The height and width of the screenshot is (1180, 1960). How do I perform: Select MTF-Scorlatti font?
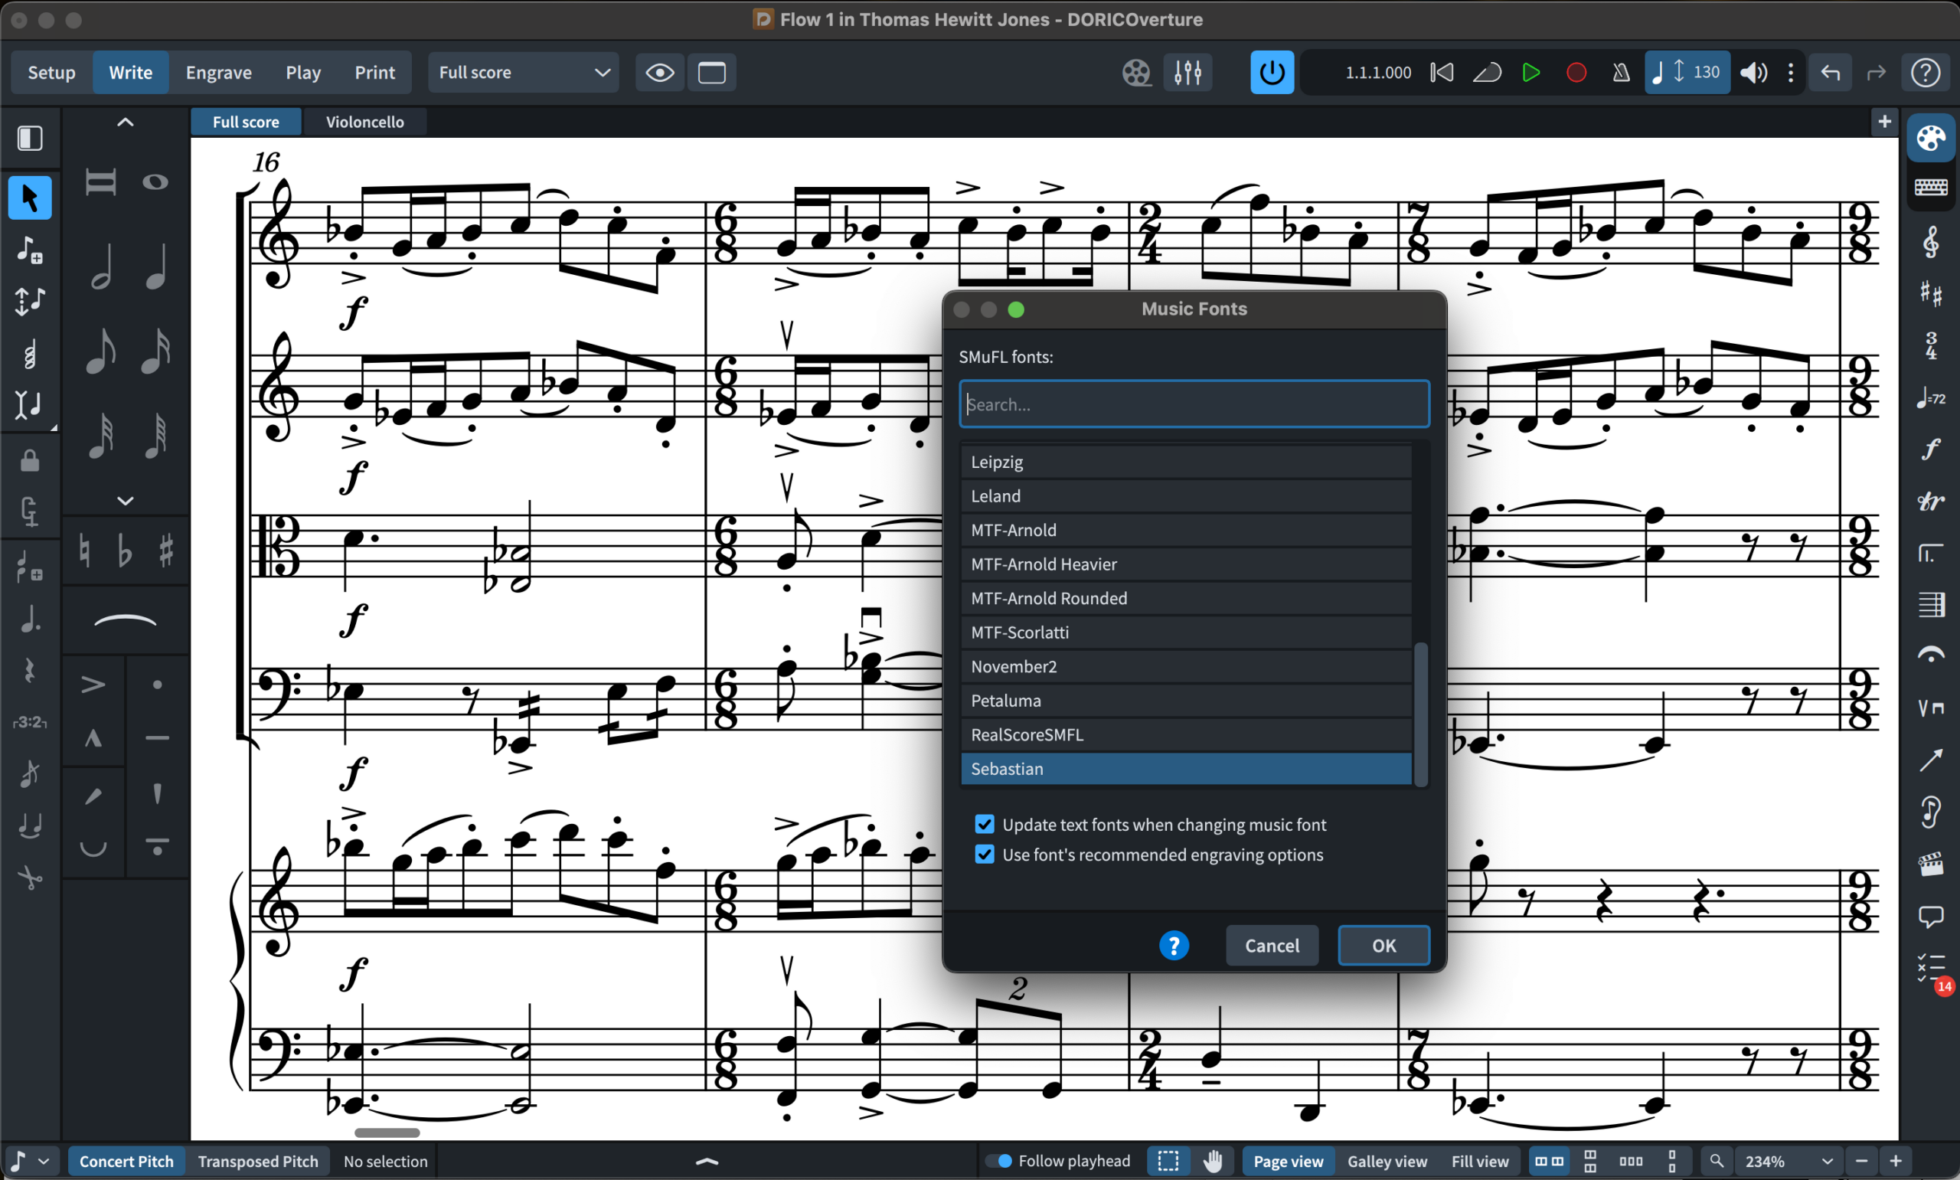point(1186,632)
